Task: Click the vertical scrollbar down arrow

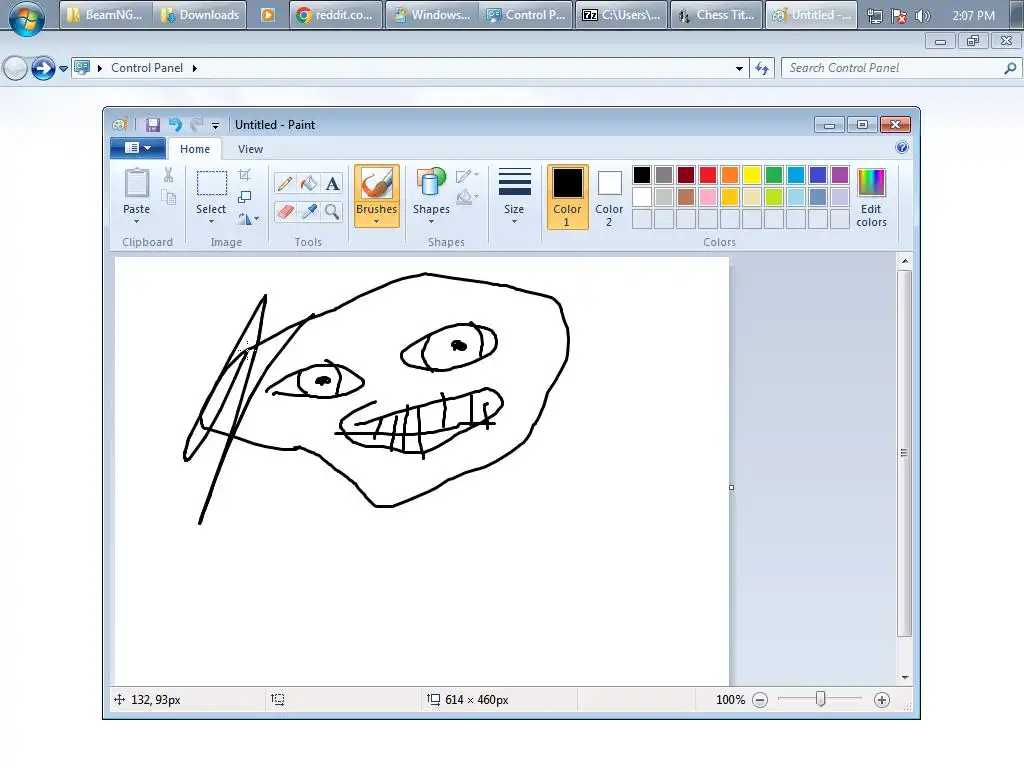Action: point(904,677)
